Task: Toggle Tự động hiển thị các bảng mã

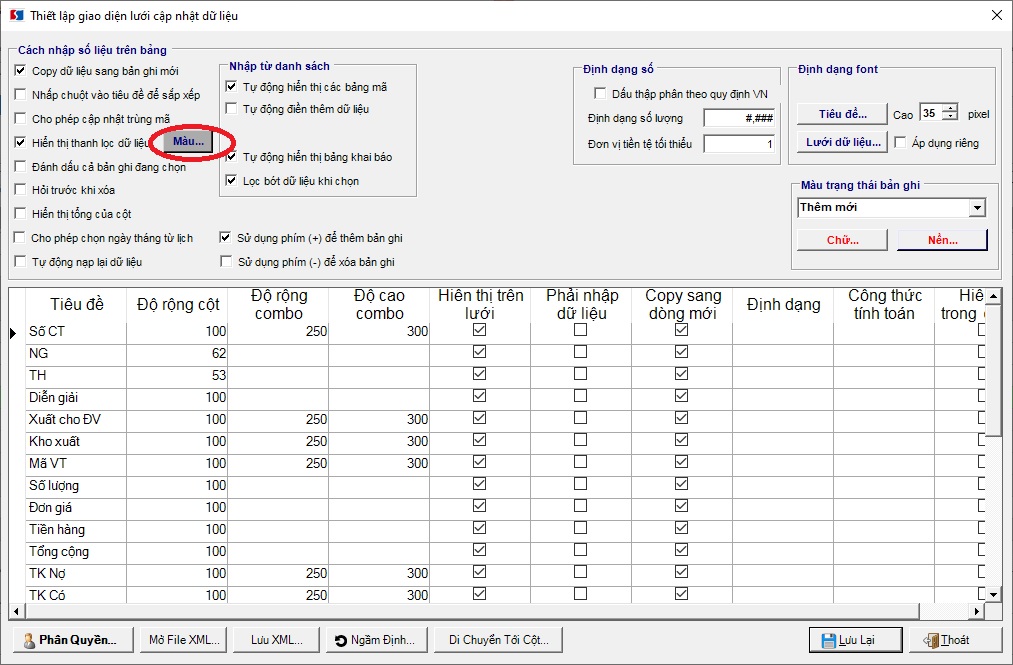Action: (x=231, y=86)
